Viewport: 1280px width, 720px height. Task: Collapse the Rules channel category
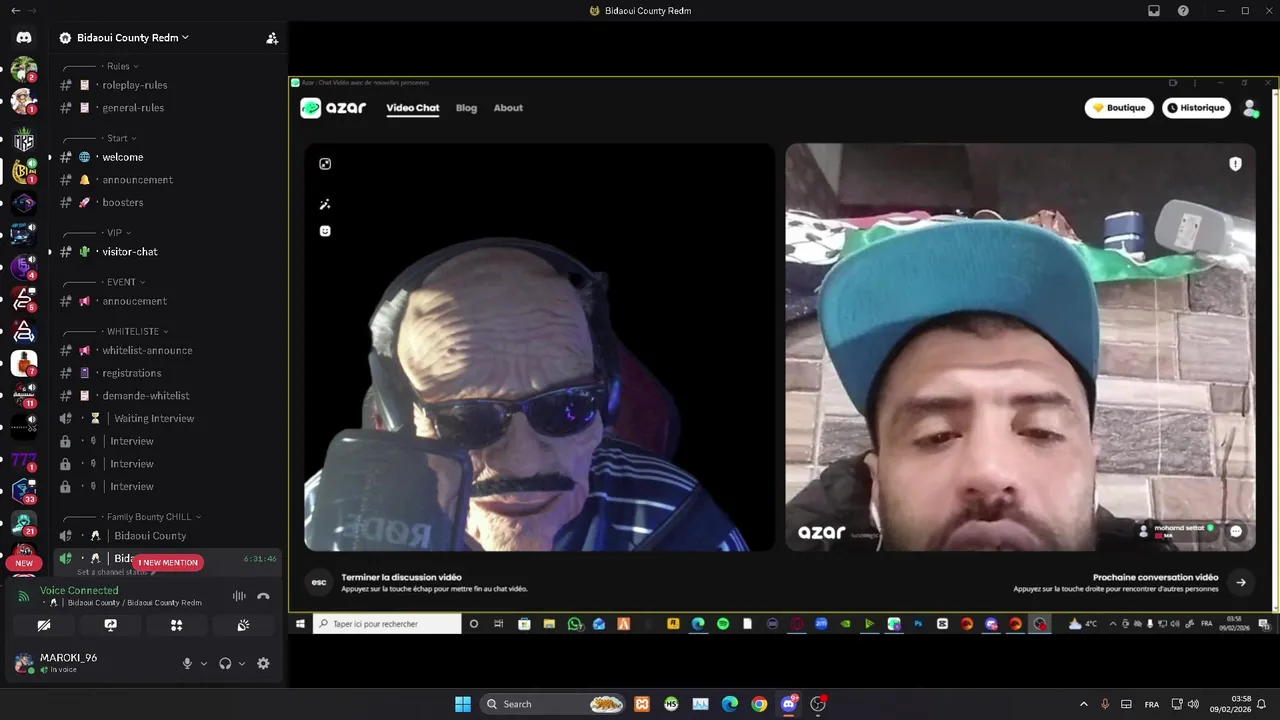tap(123, 66)
